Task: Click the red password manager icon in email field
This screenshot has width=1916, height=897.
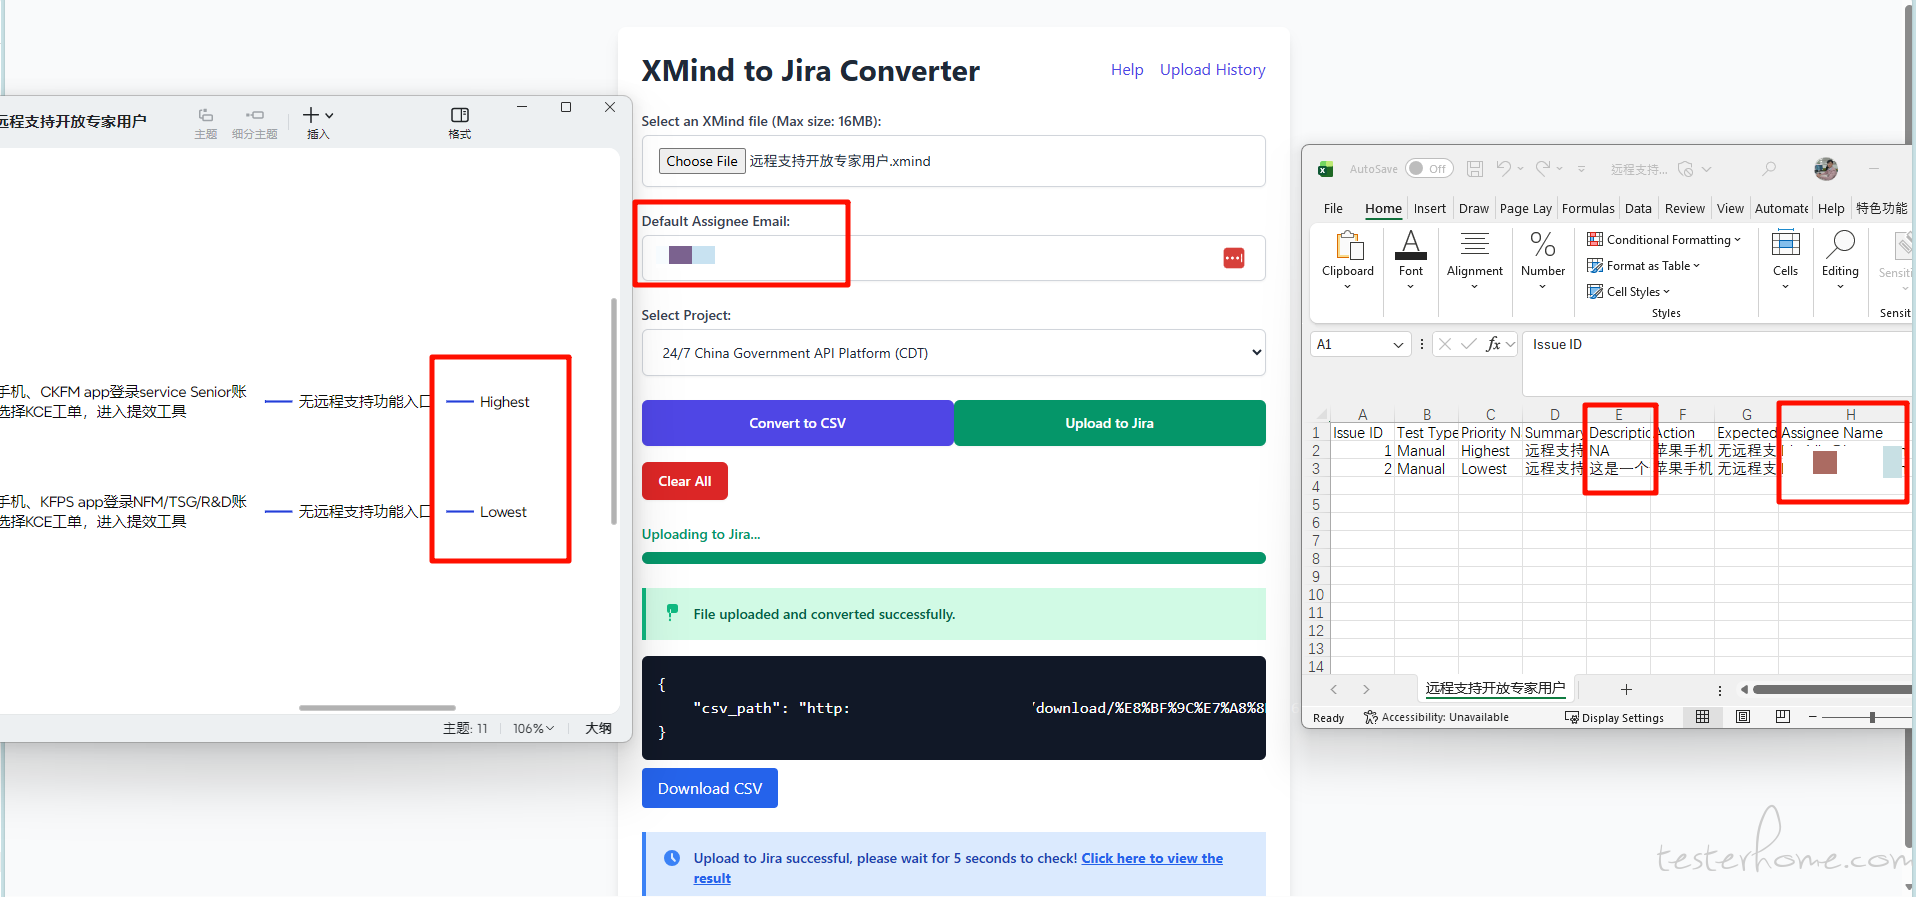Action: [x=1233, y=258]
